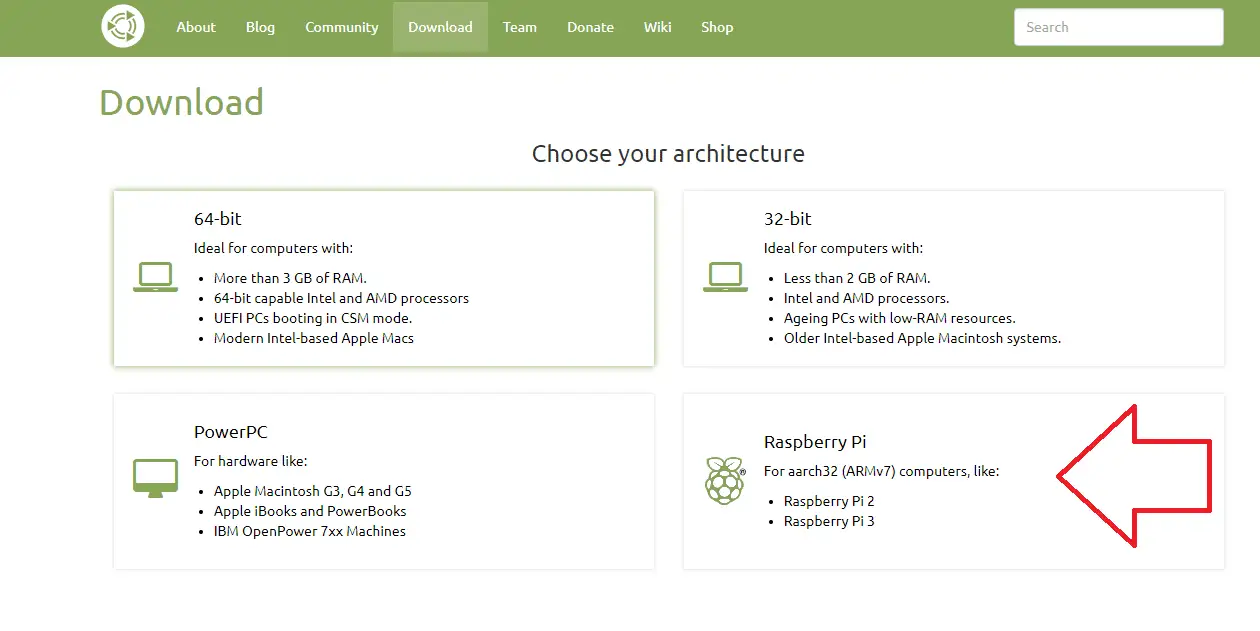Click the laptop icon in 32-bit card
1260x631 pixels.
click(x=725, y=277)
